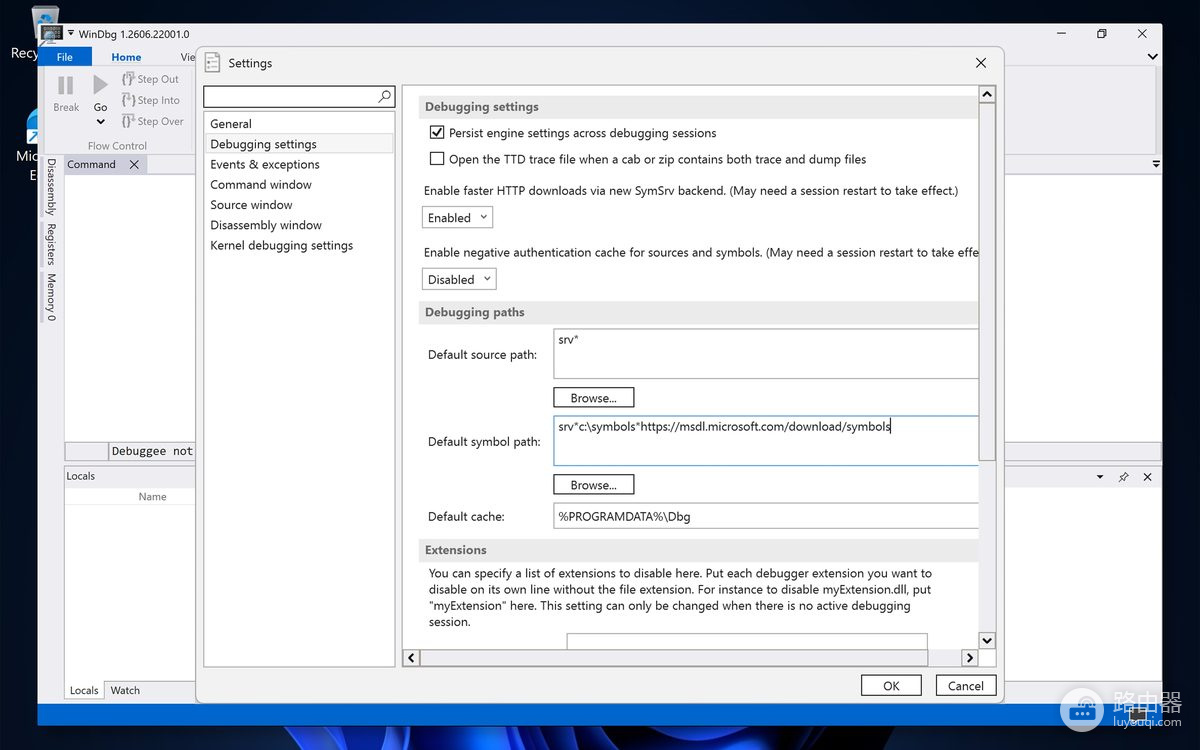Click Browse for Default symbol path
The height and width of the screenshot is (750, 1200).
593,485
